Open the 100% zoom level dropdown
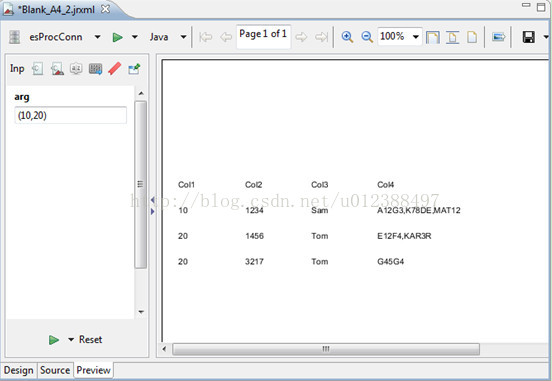The image size is (552, 381). tap(416, 37)
